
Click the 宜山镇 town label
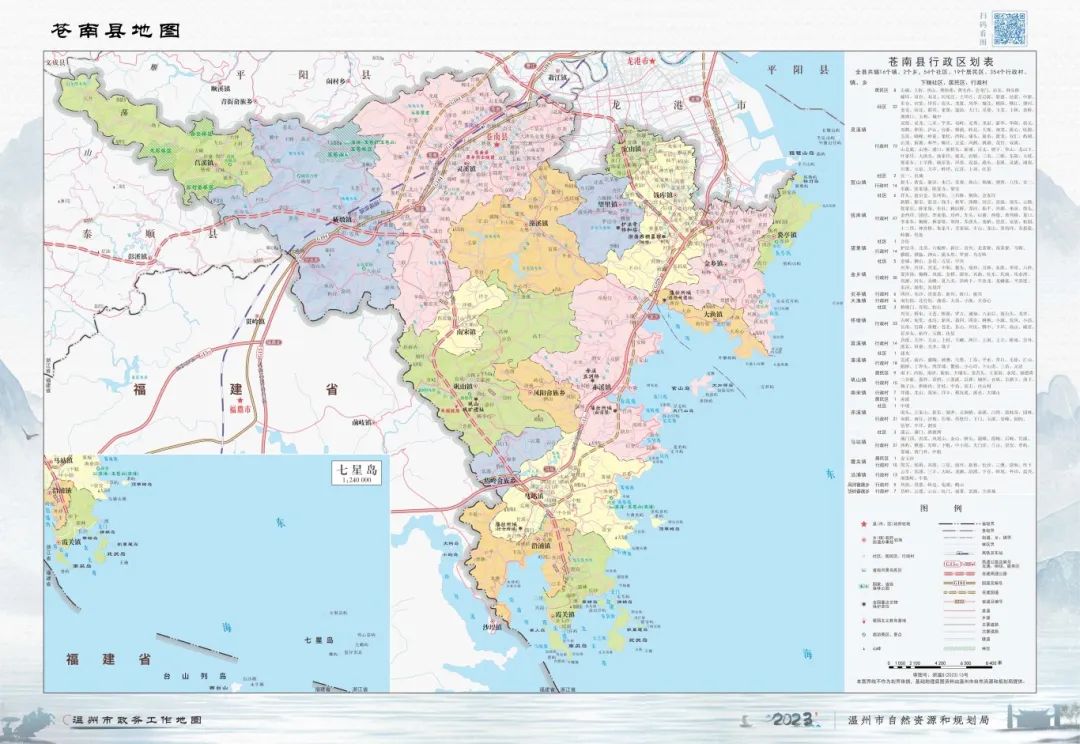[632, 149]
